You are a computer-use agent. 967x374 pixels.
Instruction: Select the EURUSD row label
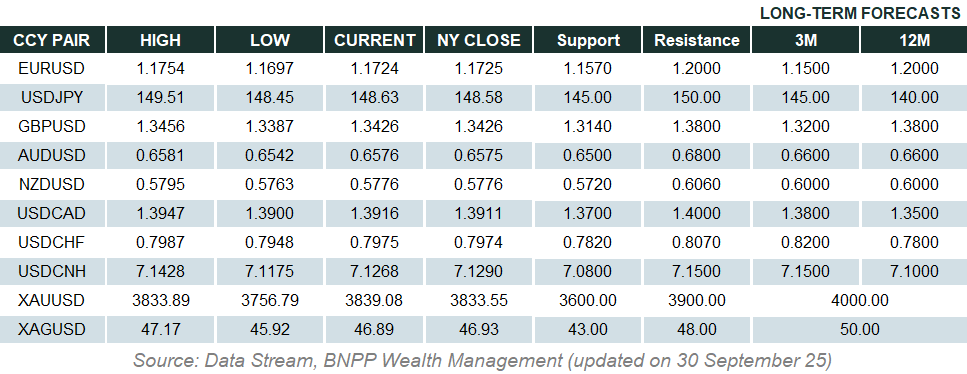(x=52, y=69)
